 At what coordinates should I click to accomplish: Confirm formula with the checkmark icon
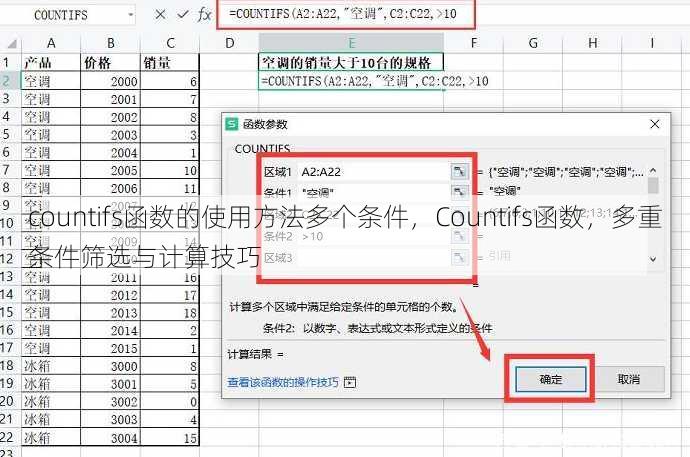point(183,15)
